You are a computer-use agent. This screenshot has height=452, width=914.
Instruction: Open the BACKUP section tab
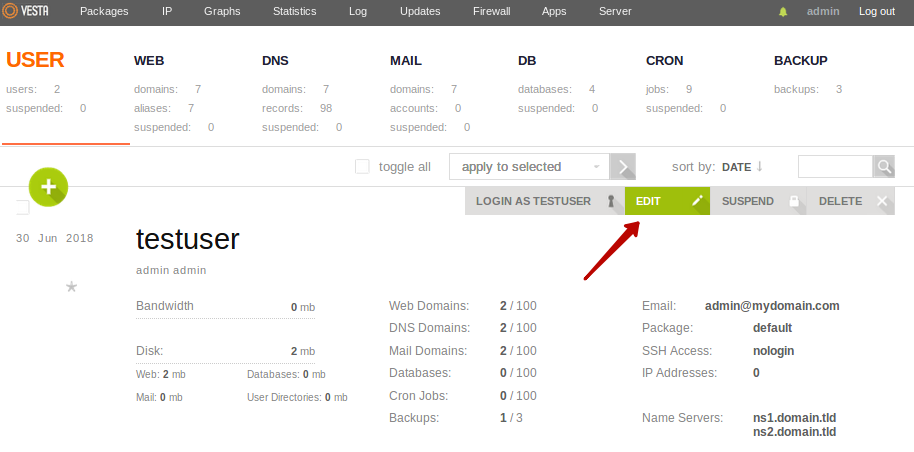pyautogui.click(x=800, y=60)
